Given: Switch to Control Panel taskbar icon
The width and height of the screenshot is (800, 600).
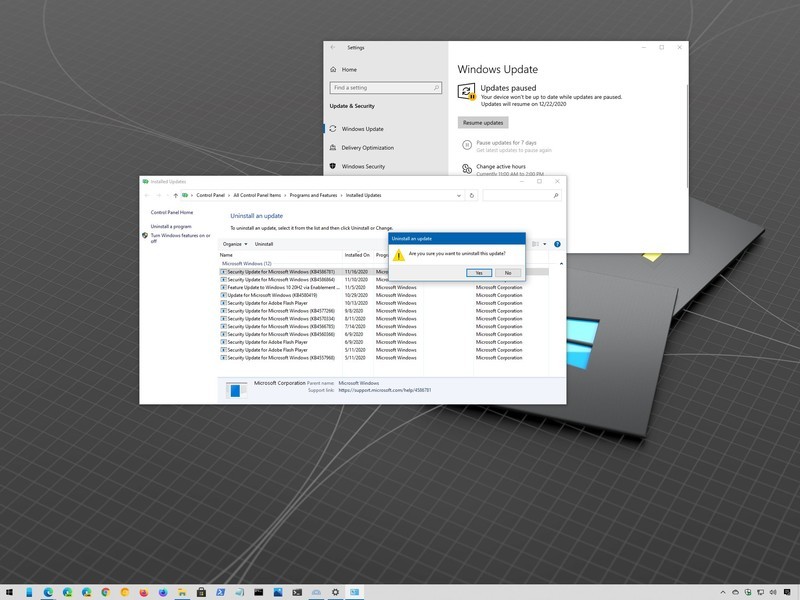Looking at the screenshot, I should [x=355, y=592].
